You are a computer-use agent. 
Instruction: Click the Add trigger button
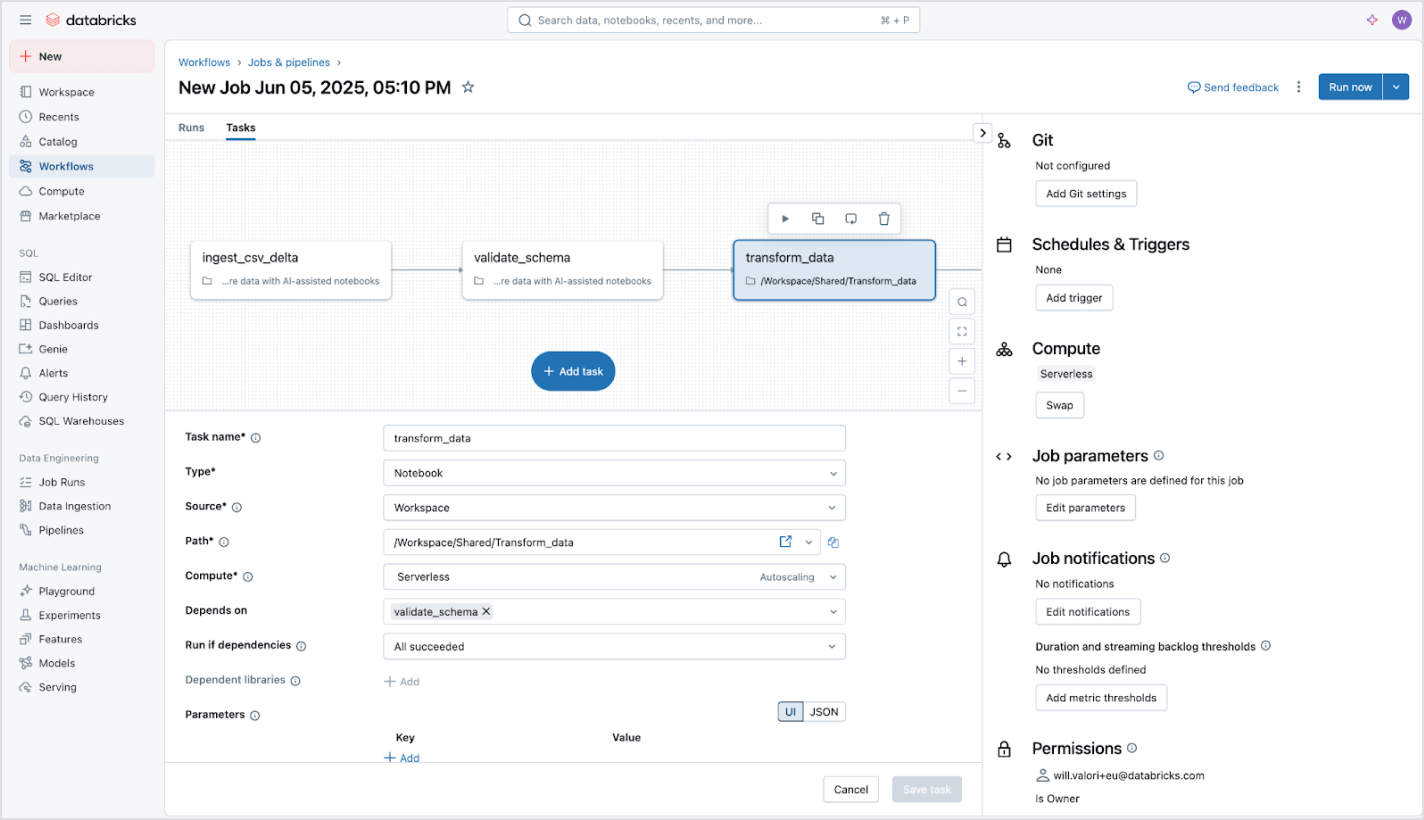1074,298
